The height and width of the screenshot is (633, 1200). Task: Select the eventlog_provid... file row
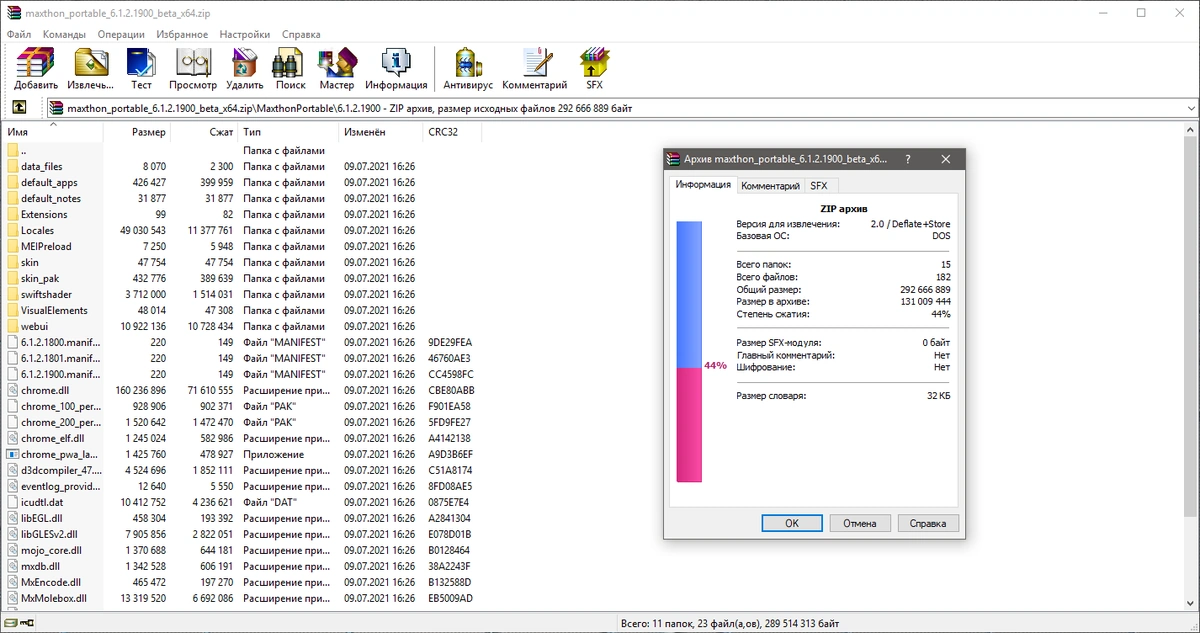240,486
